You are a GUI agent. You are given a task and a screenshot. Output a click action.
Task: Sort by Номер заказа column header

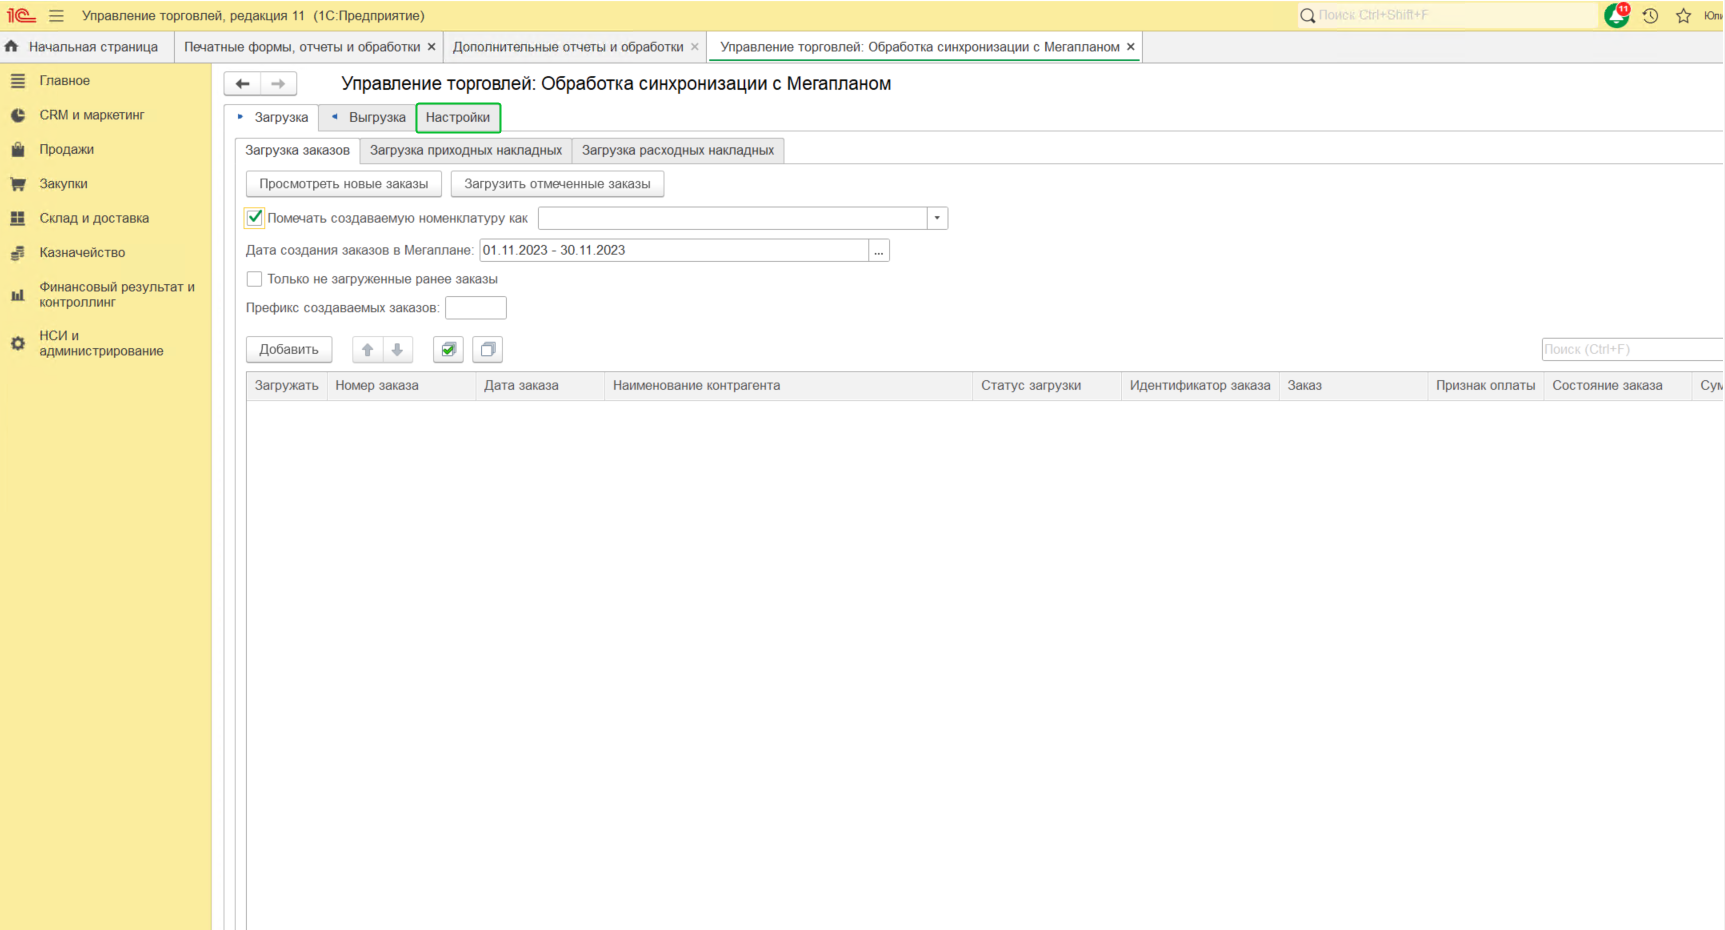pos(402,386)
